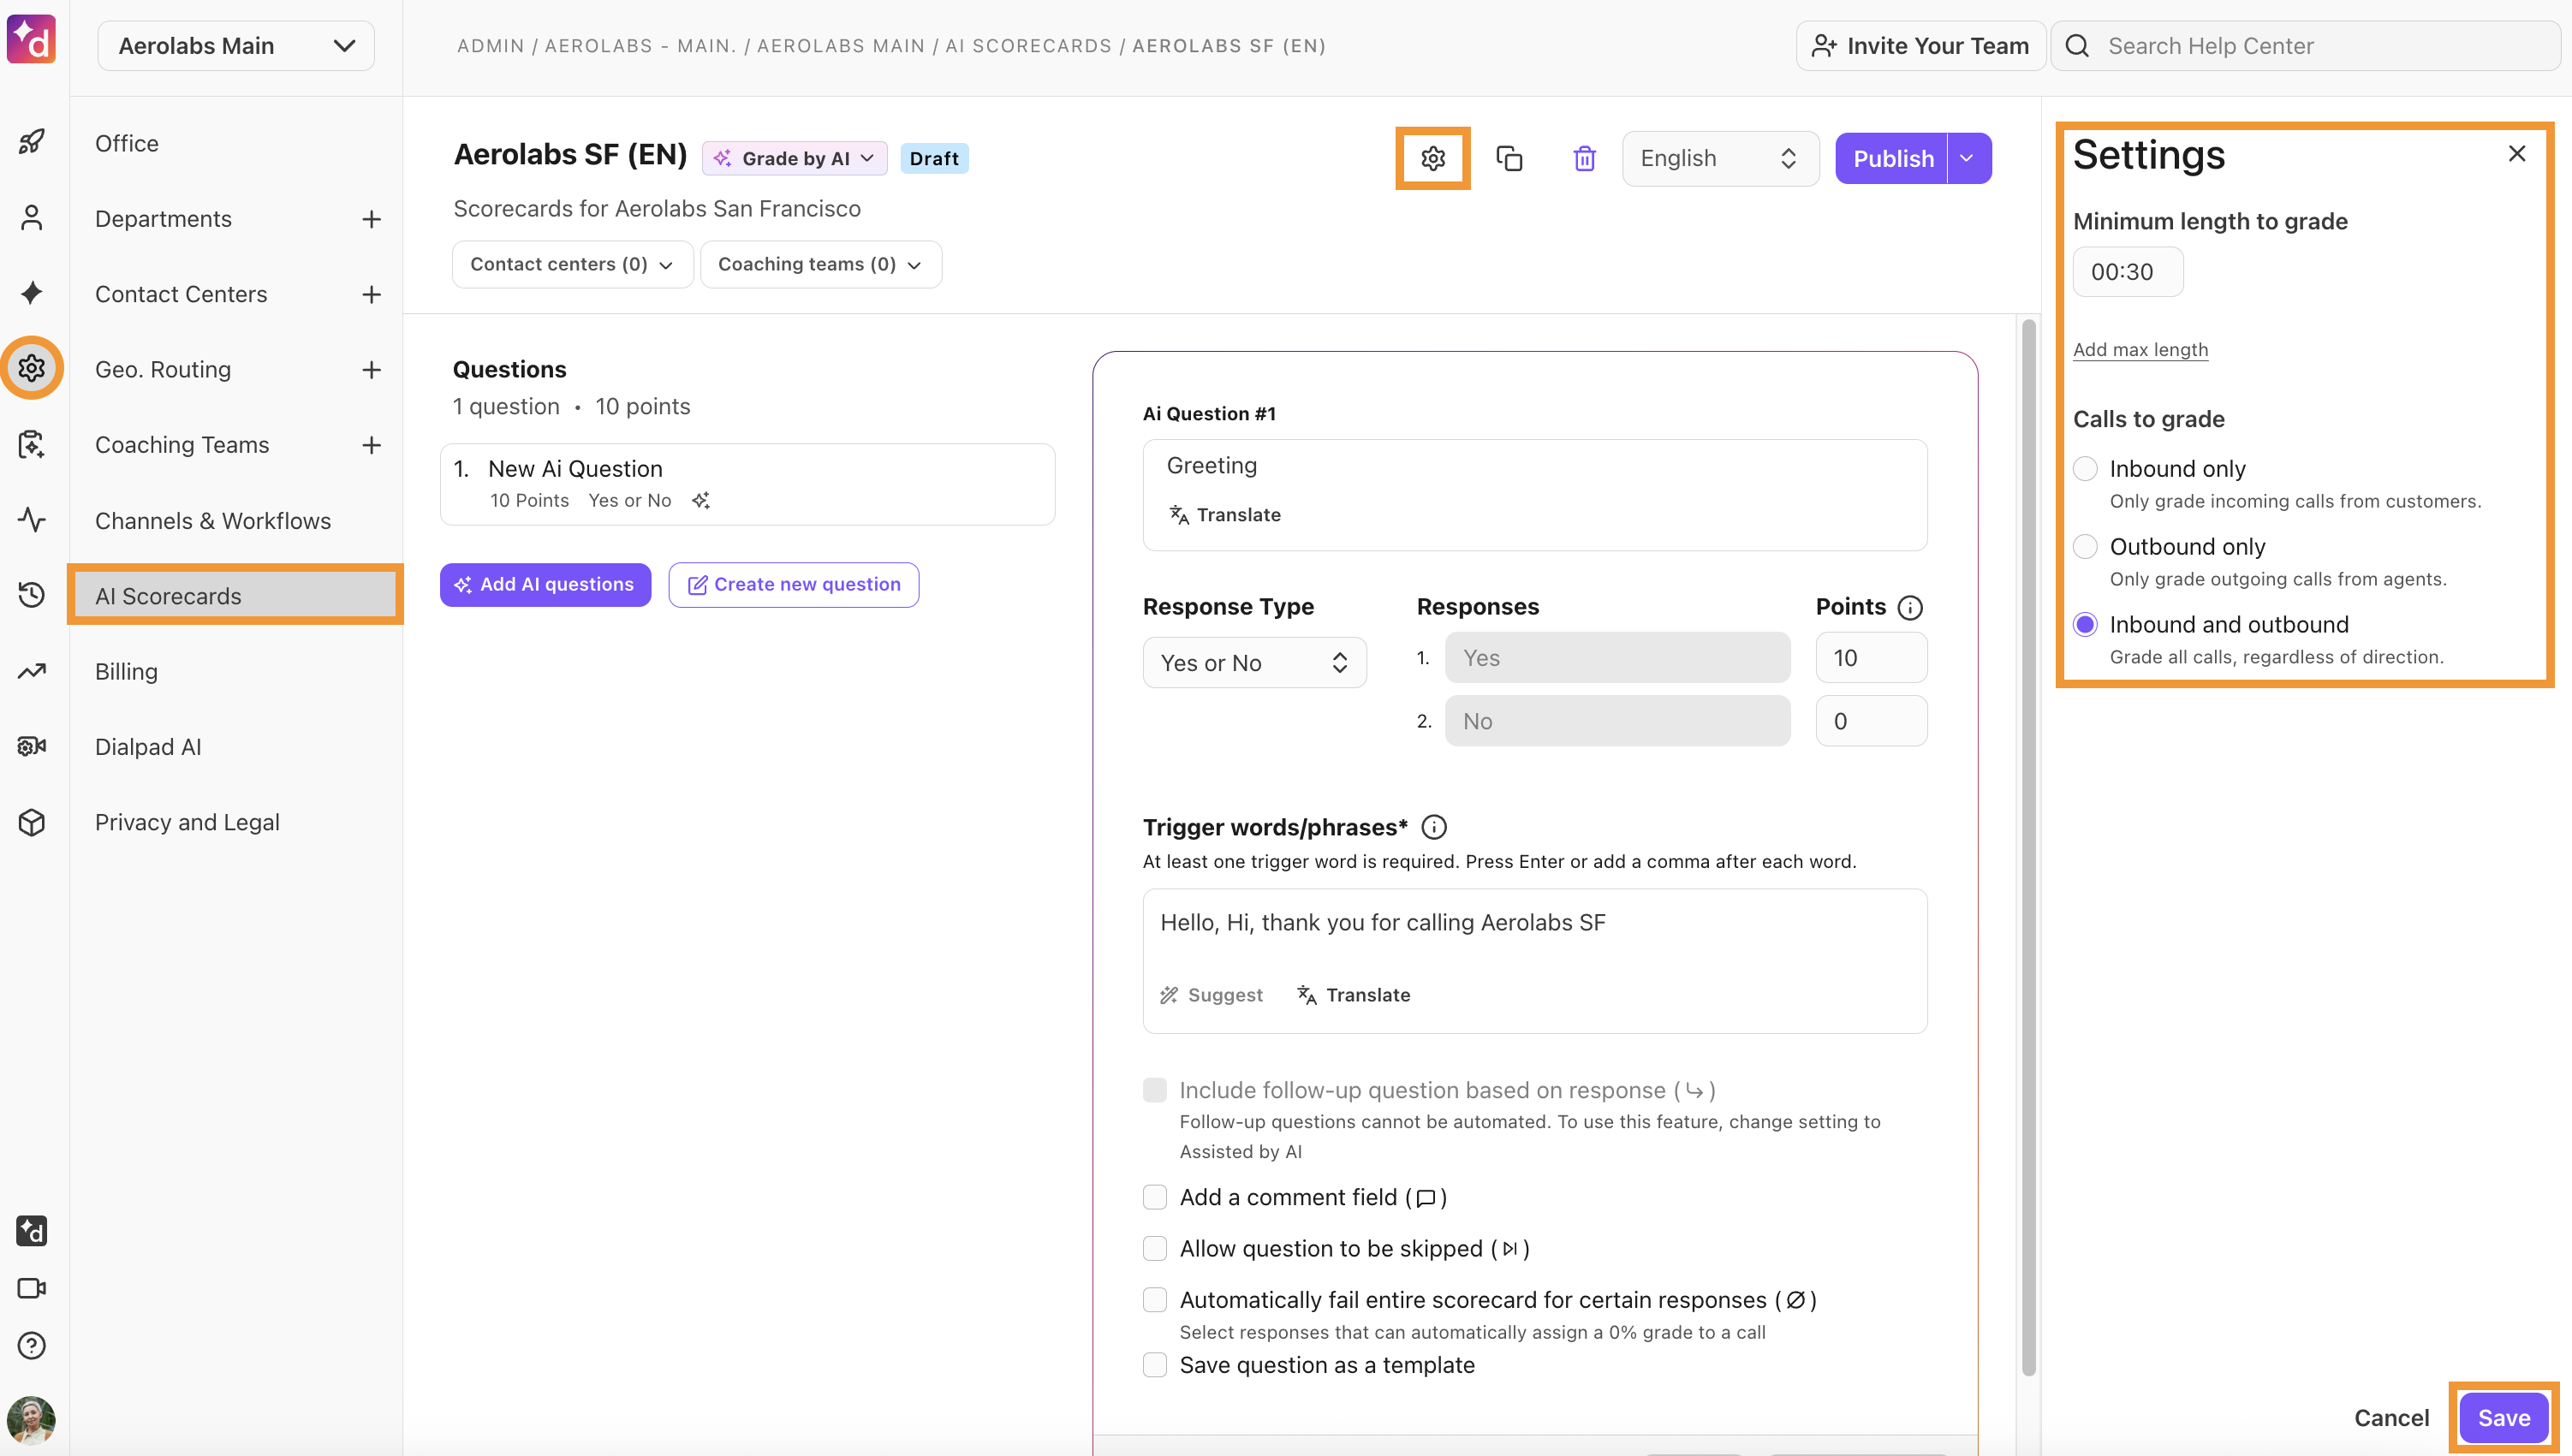
Task: Open the camera settings icon in sidebar
Action: (x=32, y=746)
